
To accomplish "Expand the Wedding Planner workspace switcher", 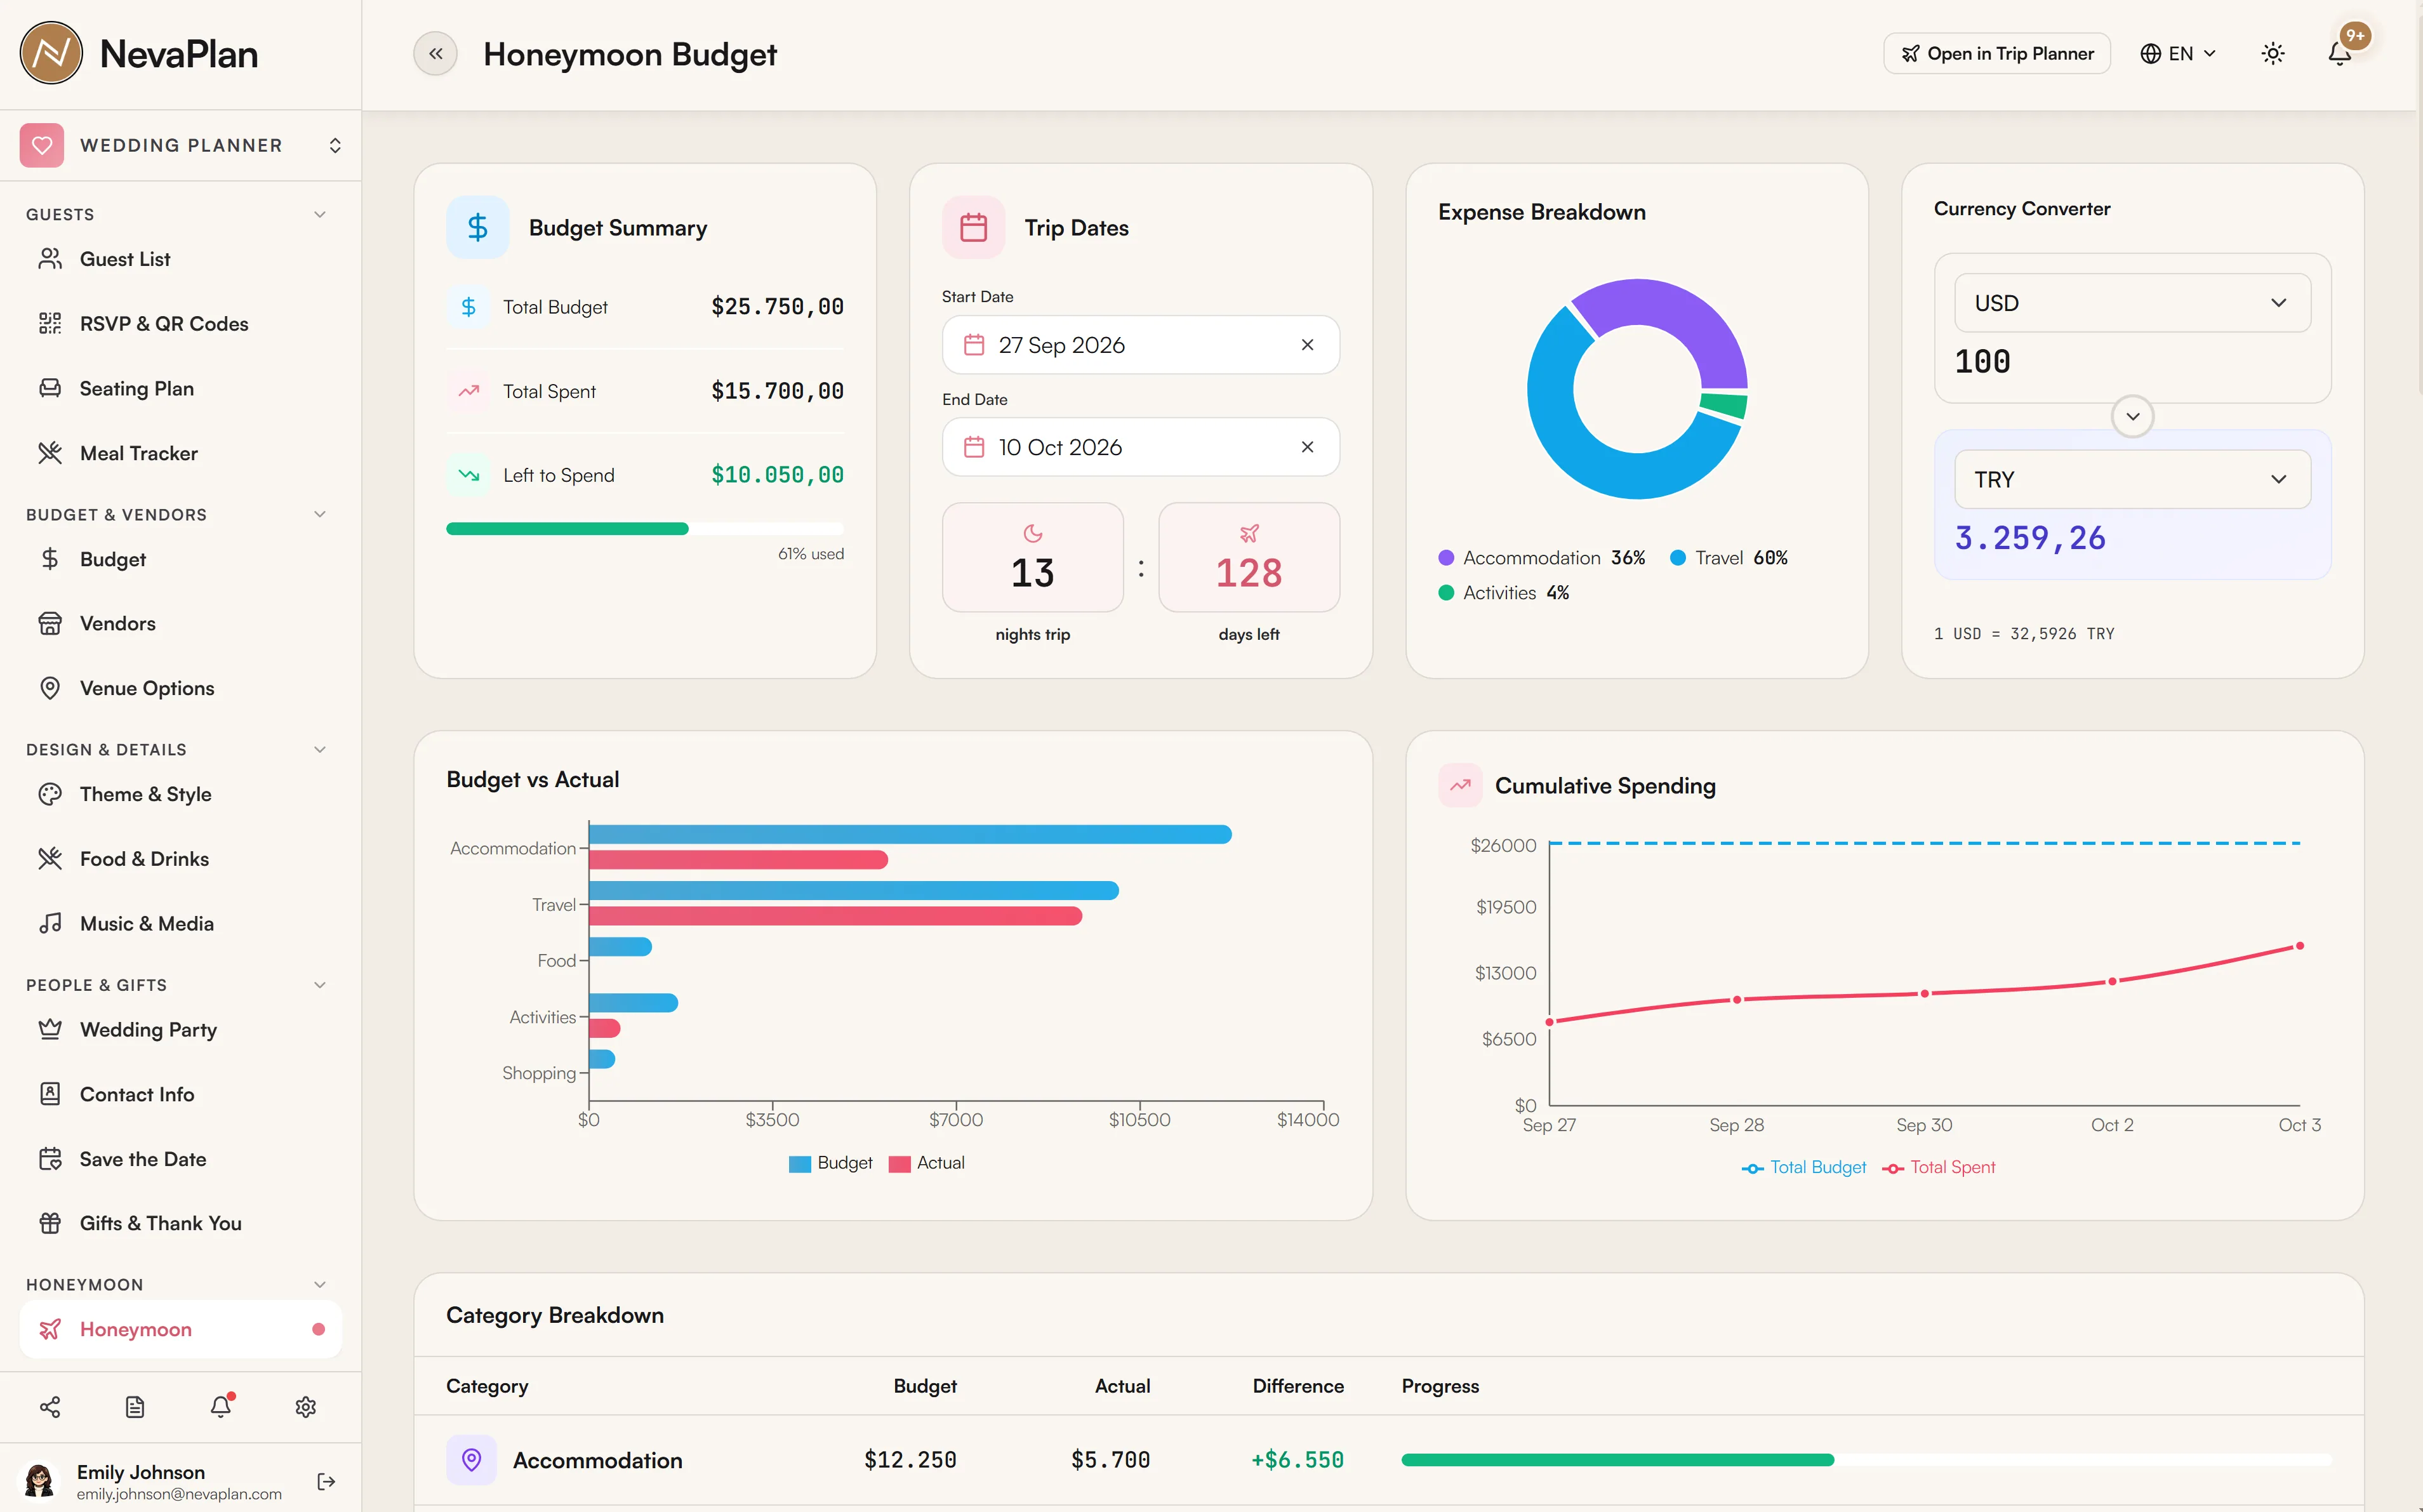I will 181,146.
